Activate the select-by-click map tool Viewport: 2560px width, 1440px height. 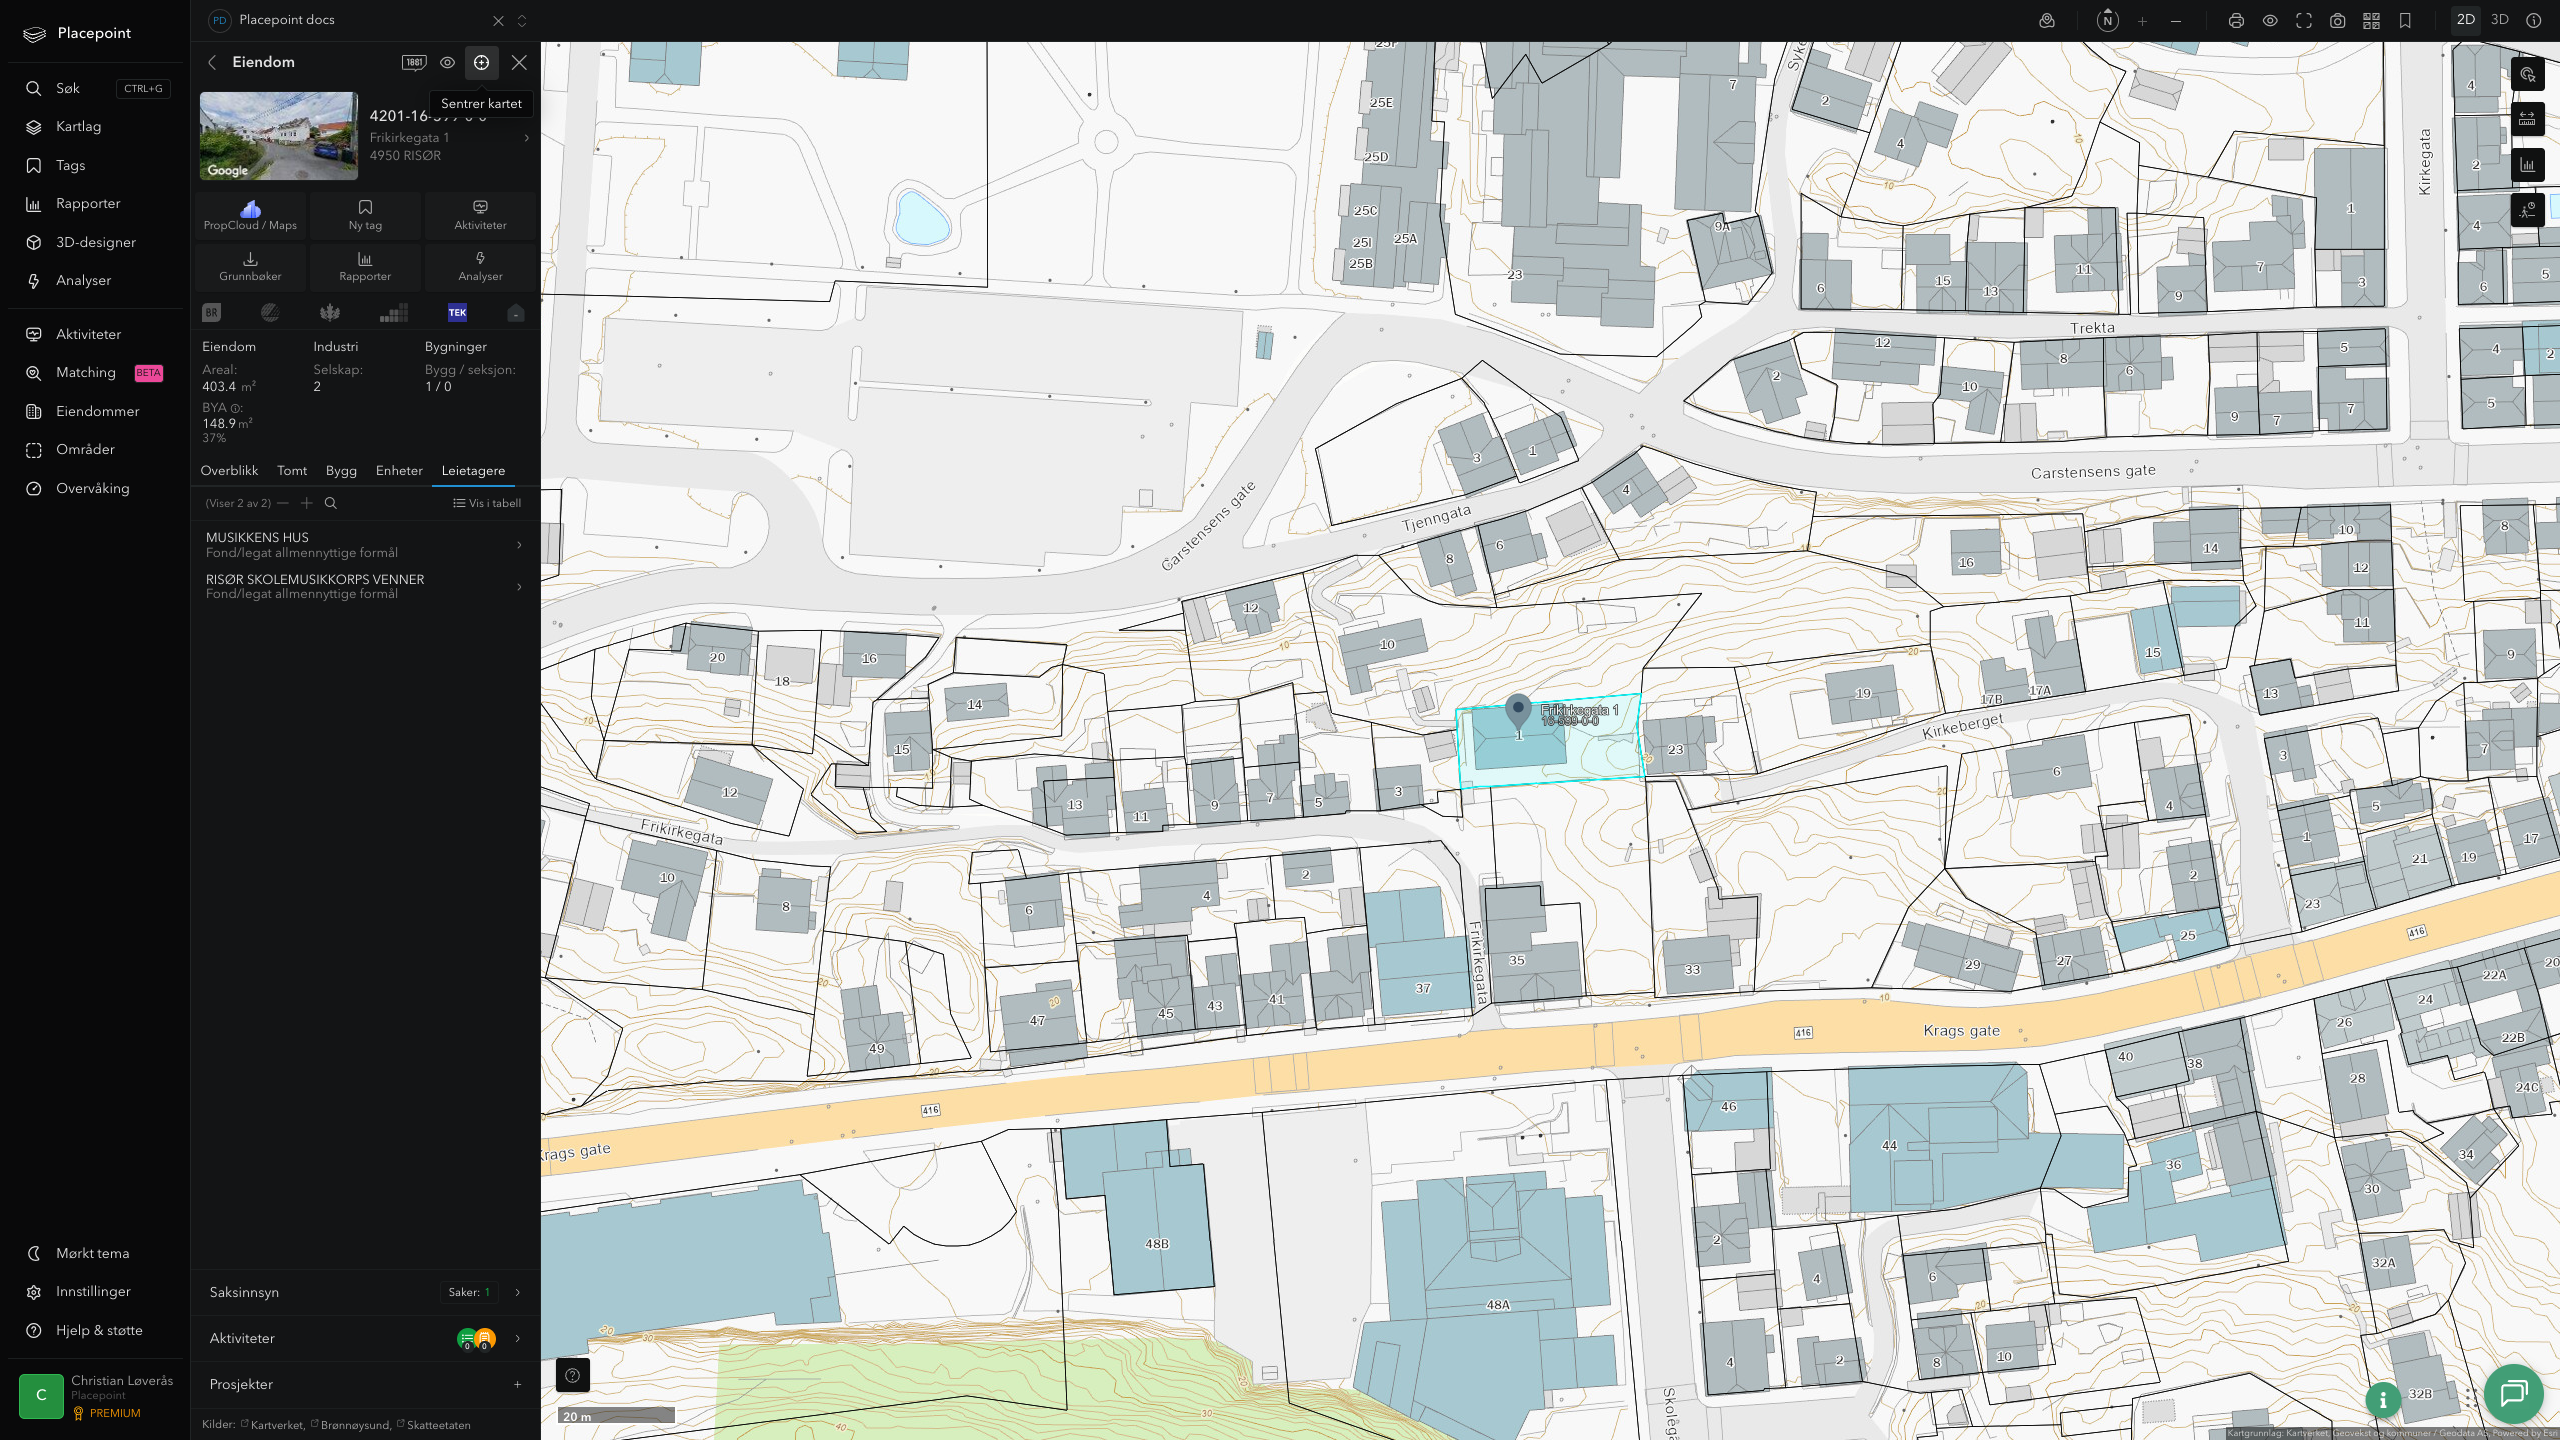[2528, 75]
